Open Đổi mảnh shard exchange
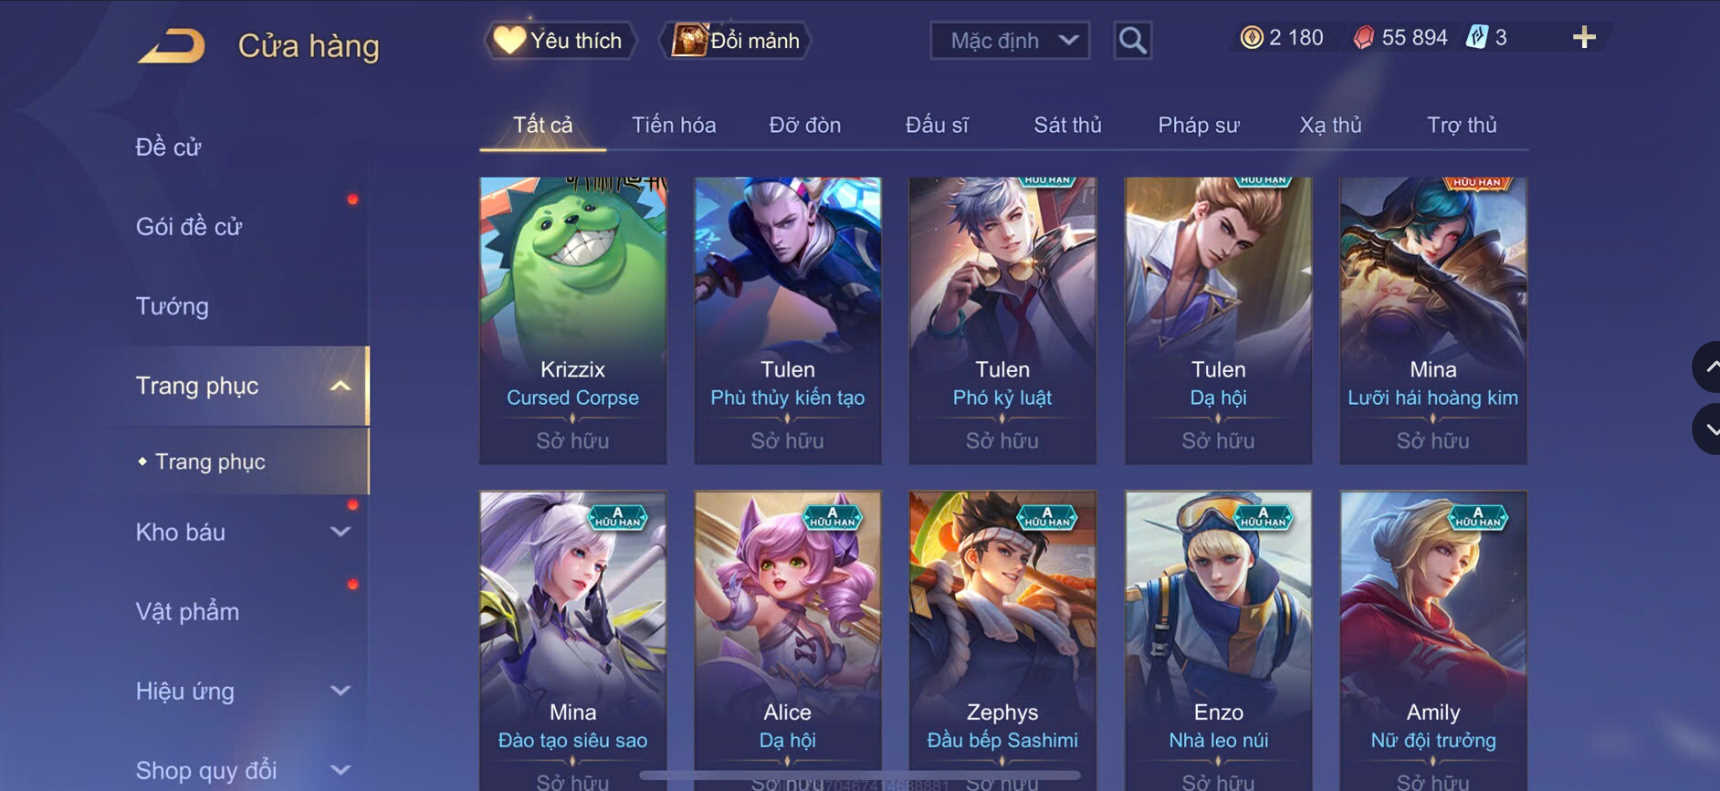Image resolution: width=1720 pixels, height=791 pixels. tap(736, 40)
